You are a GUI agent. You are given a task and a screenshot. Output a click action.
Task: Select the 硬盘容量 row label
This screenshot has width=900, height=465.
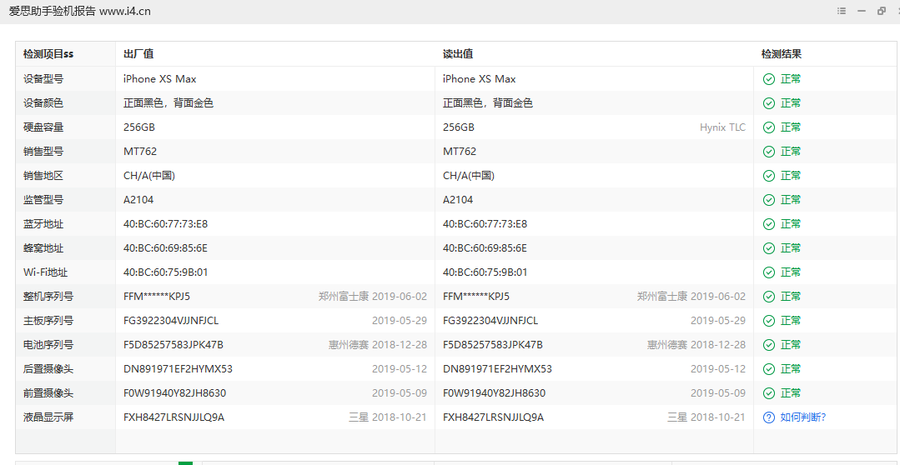pyautogui.click(x=43, y=127)
